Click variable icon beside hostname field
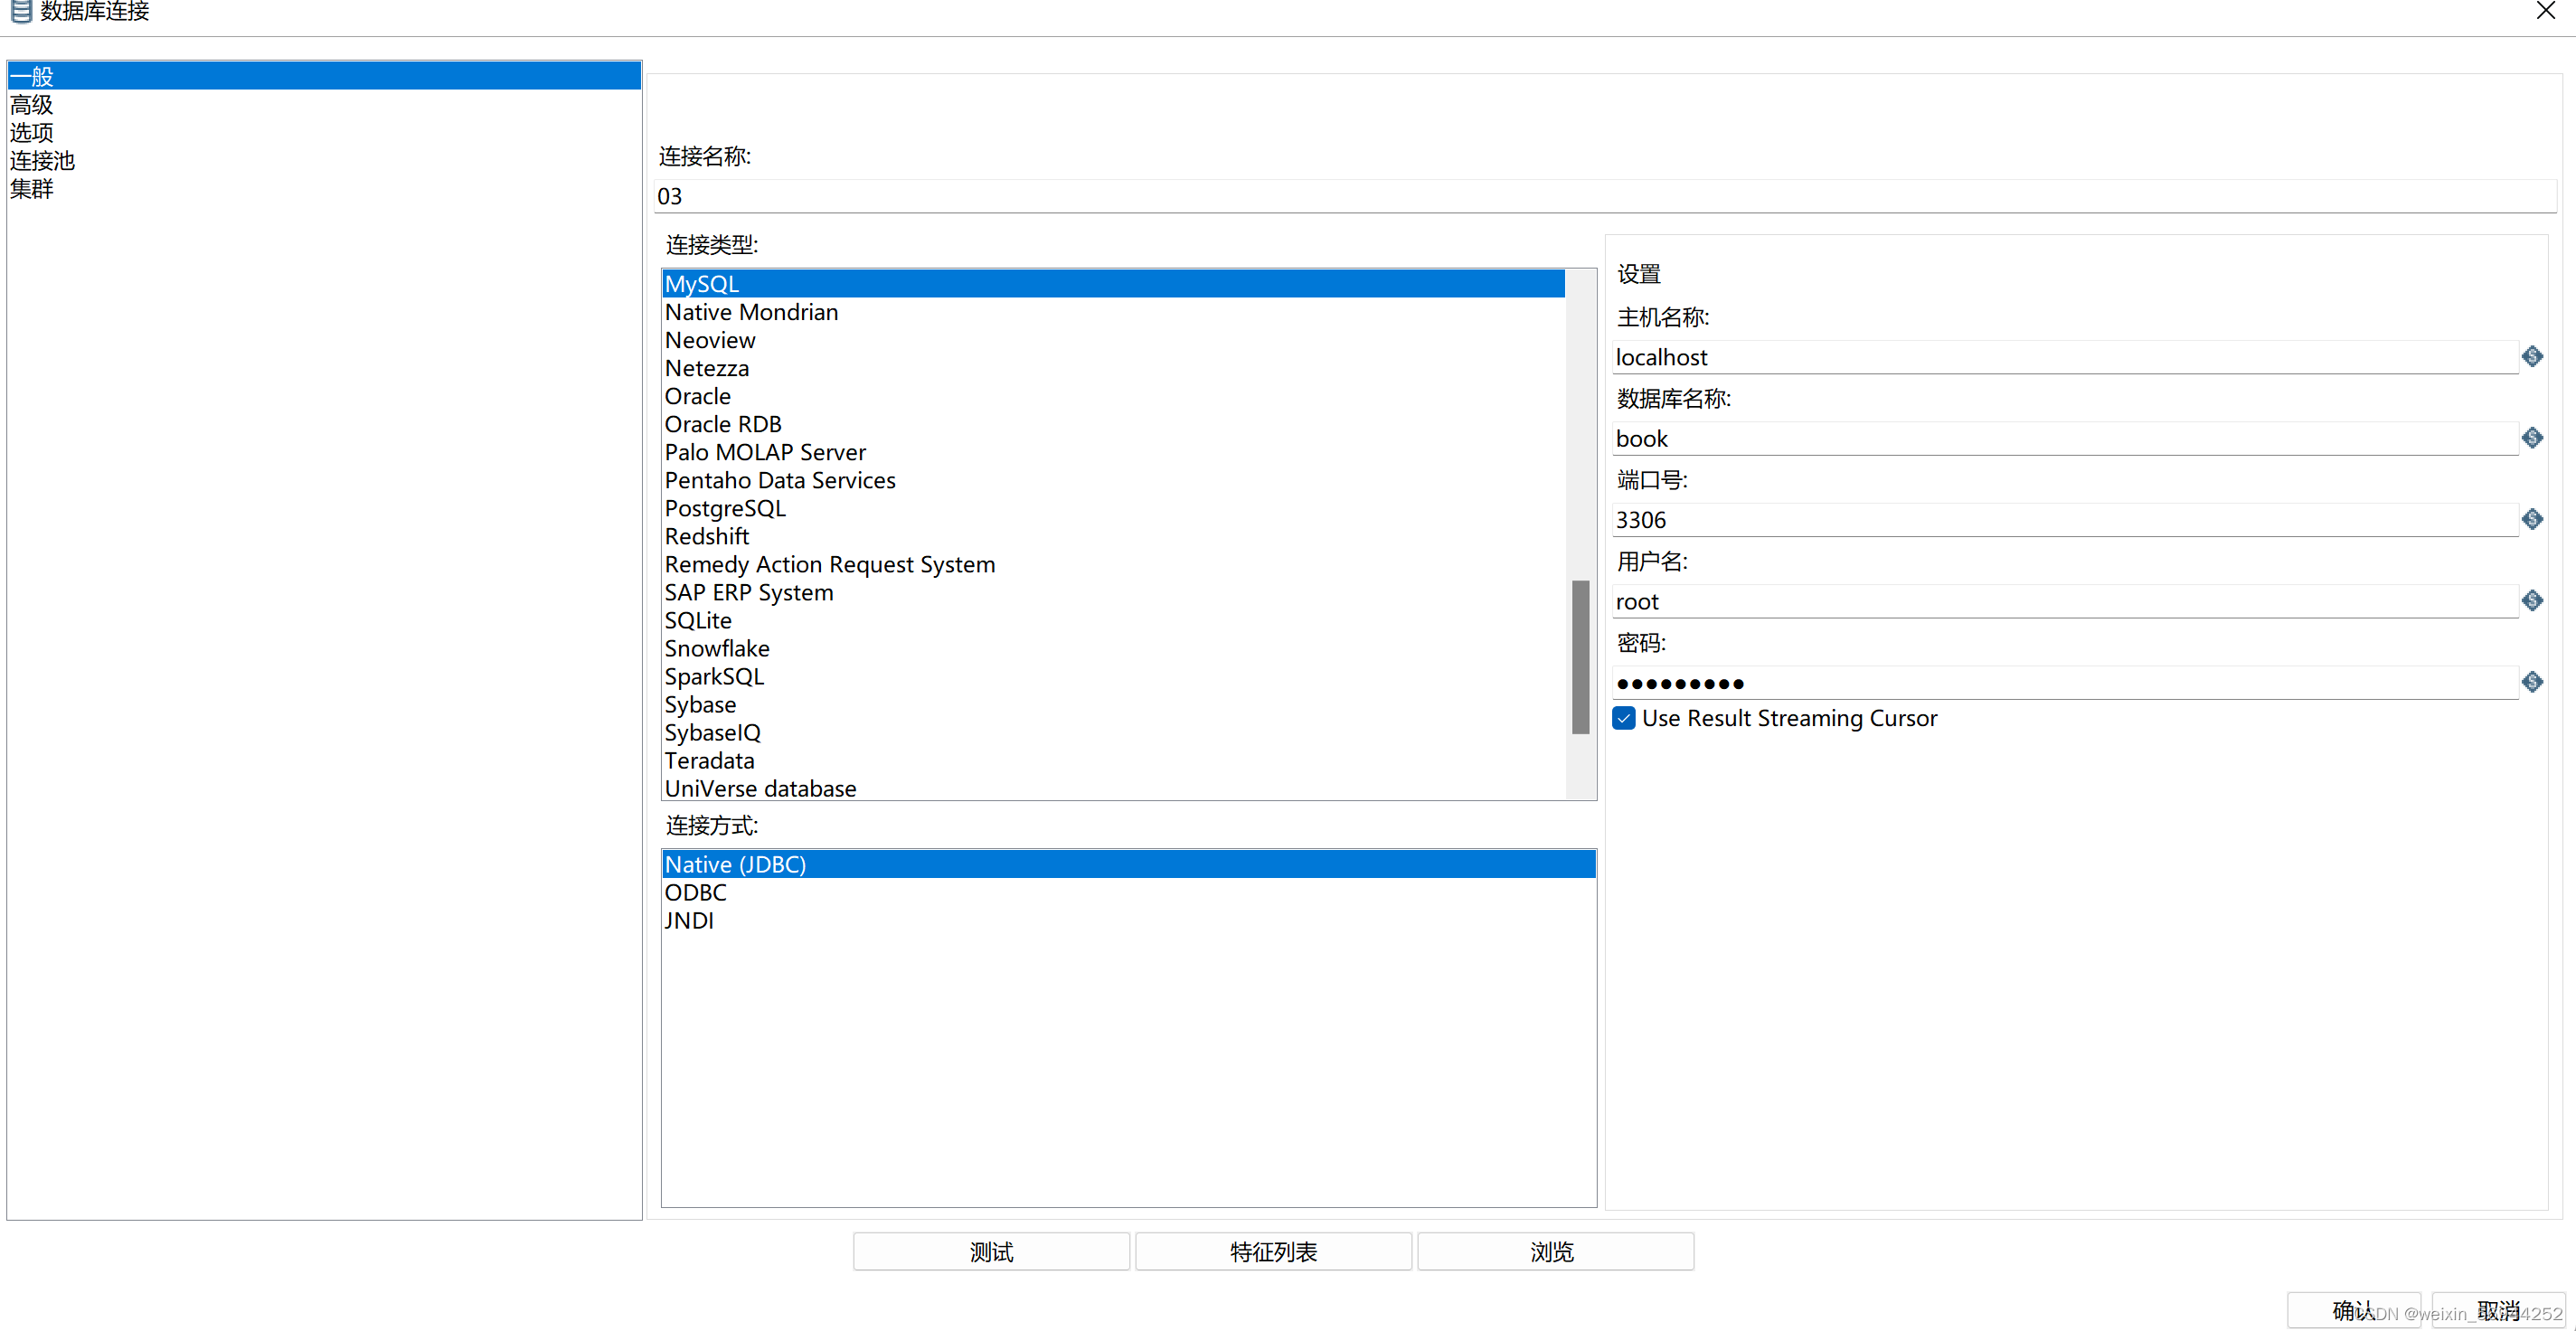 (x=2531, y=356)
